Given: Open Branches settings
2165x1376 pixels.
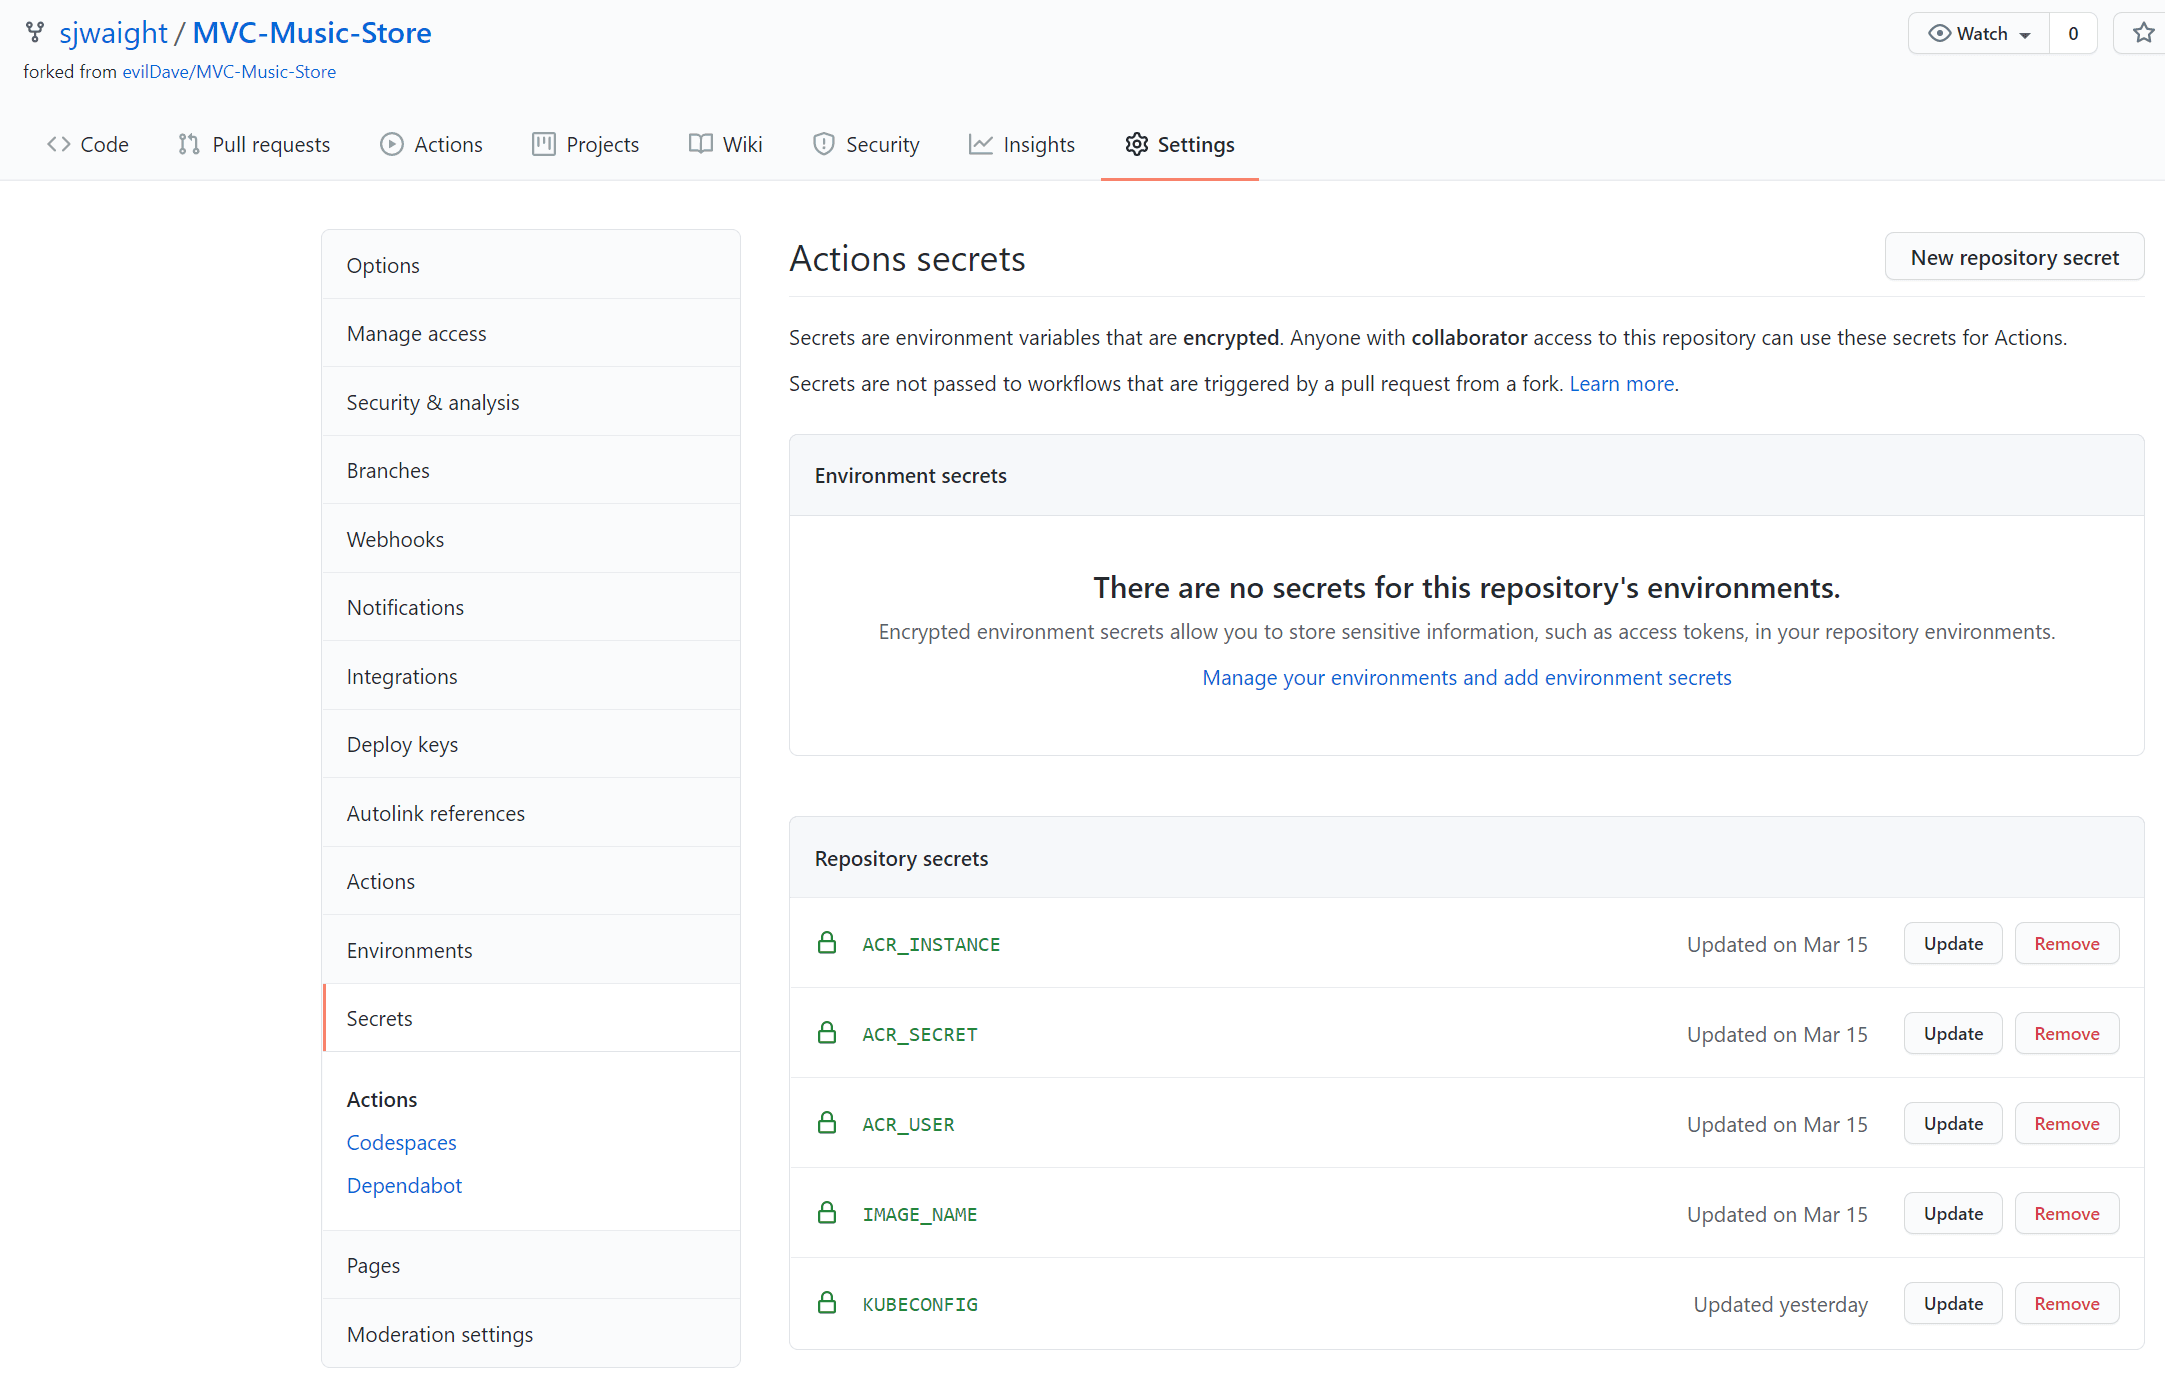Looking at the screenshot, I should coord(531,470).
